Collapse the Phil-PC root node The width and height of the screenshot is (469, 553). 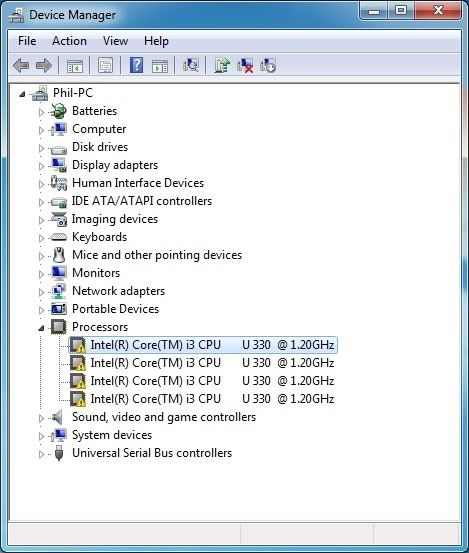(x=22, y=94)
